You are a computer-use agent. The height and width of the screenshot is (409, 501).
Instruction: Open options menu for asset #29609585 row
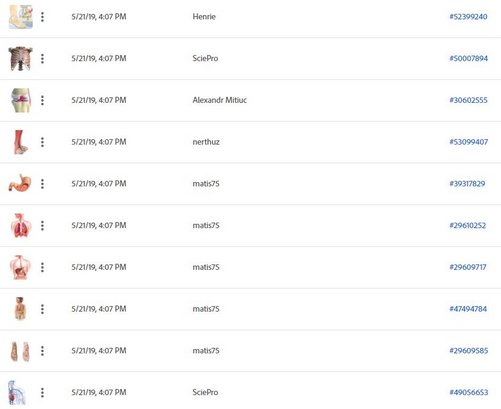pos(42,351)
